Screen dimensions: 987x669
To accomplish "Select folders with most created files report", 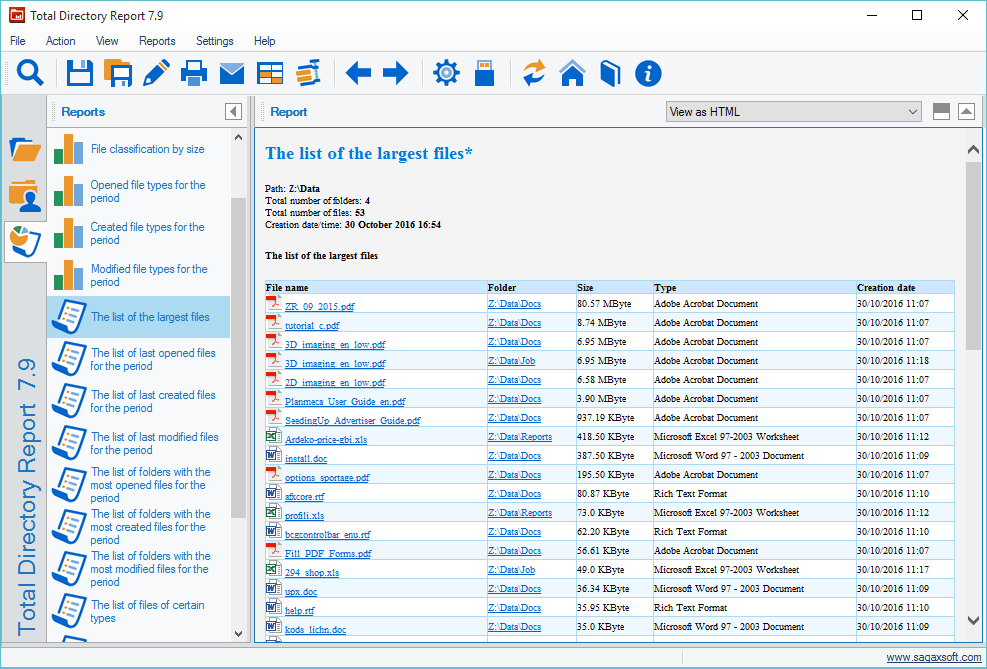I will click(x=139, y=527).
